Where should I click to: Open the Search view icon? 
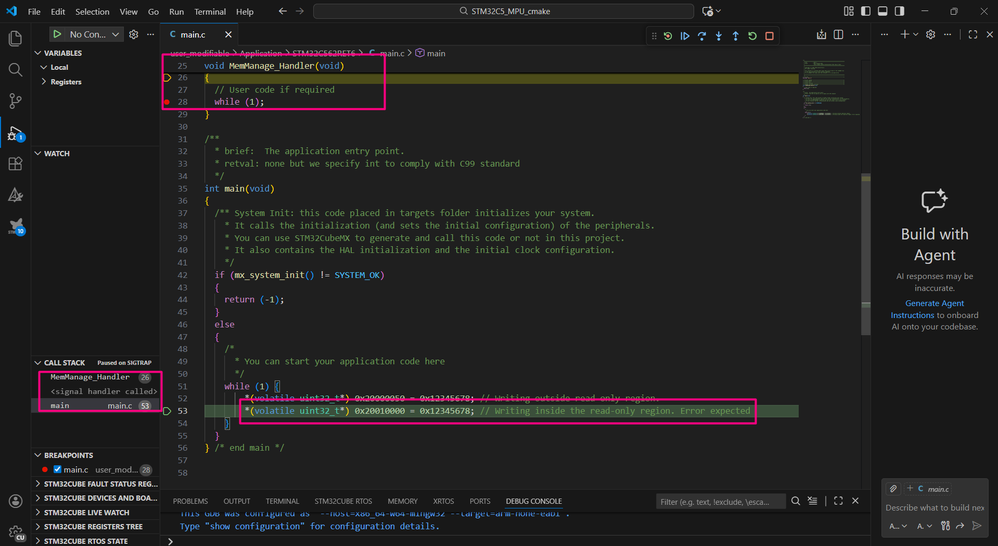[15, 70]
